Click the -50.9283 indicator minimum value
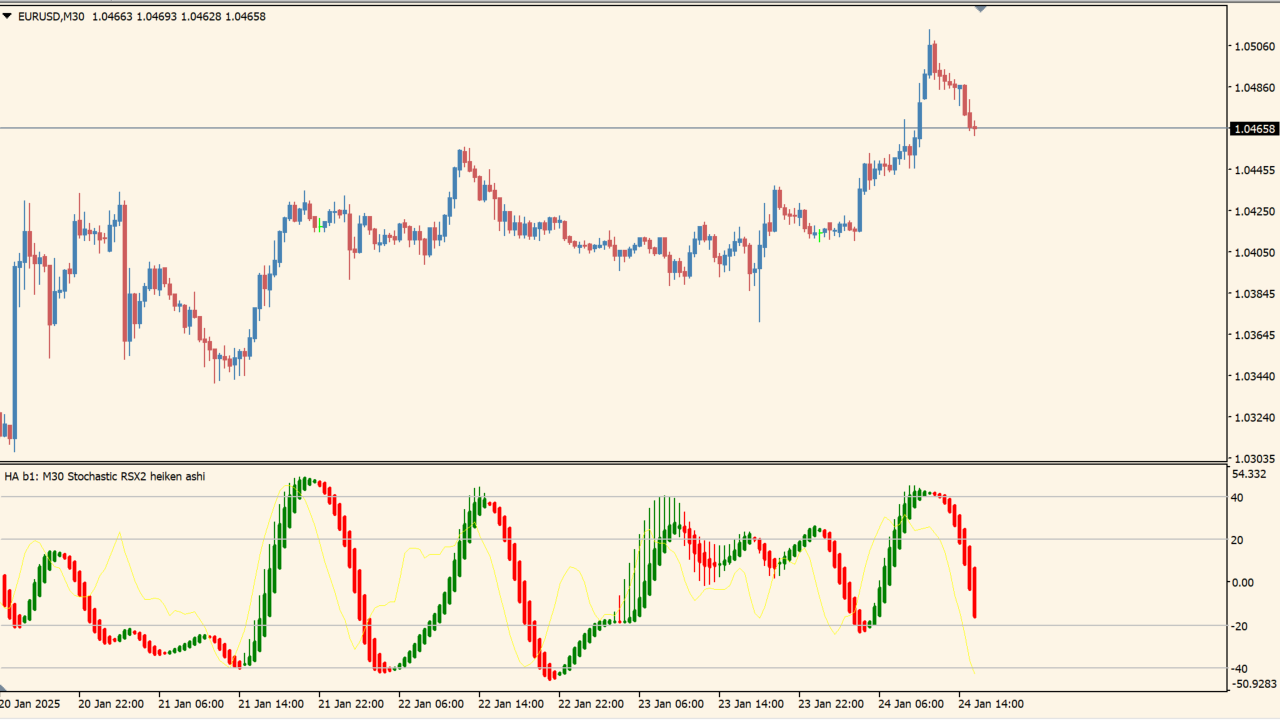Image resolution: width=1280 pixels, height=720 pixels. click(1254, 684)
